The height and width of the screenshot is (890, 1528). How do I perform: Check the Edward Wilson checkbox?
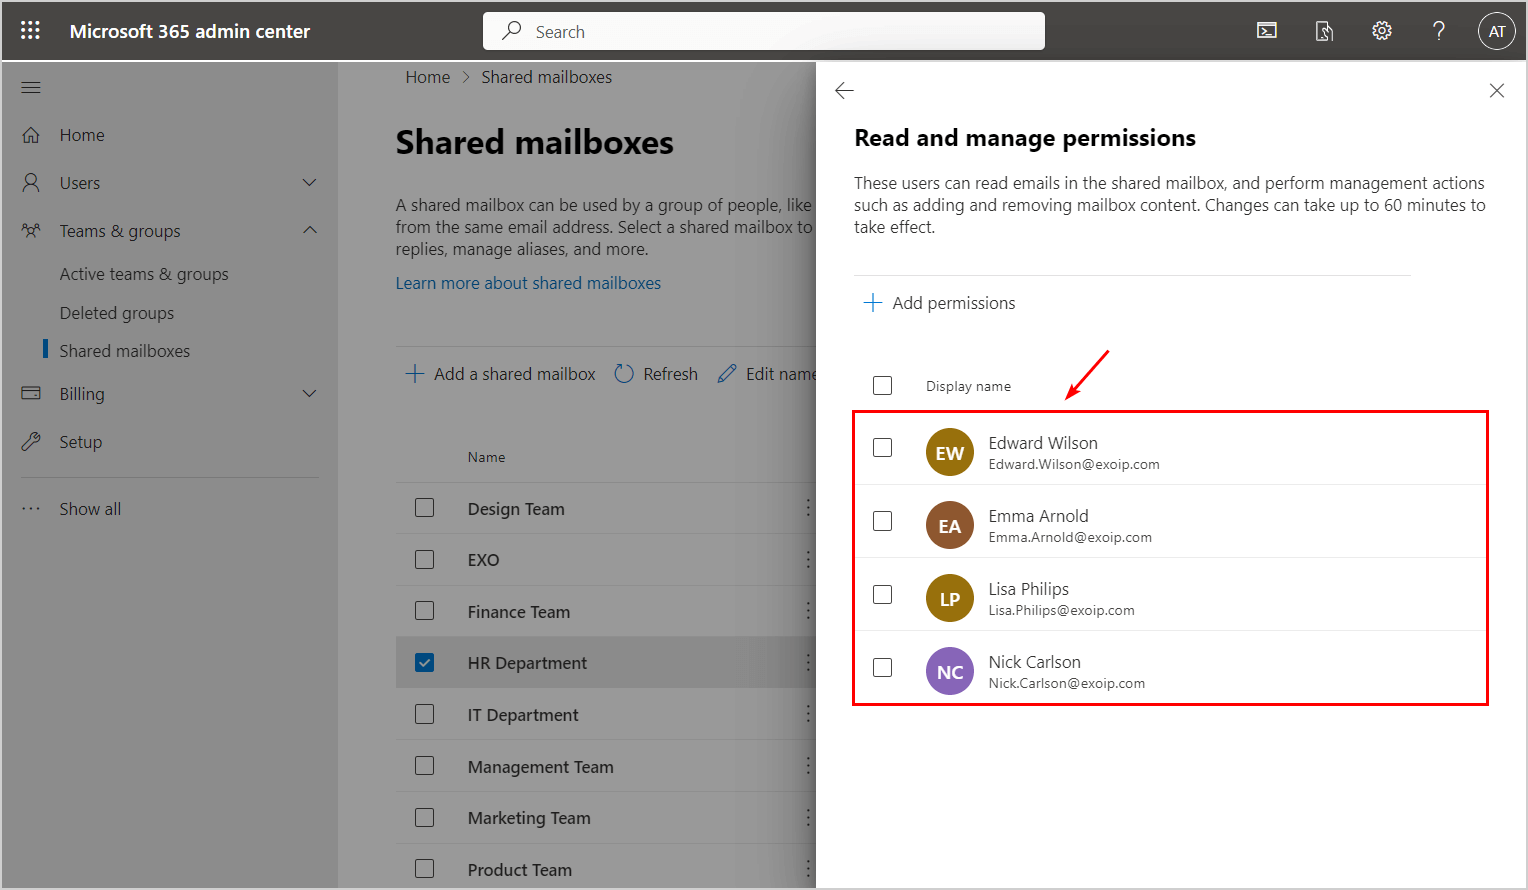click(882, 448)
